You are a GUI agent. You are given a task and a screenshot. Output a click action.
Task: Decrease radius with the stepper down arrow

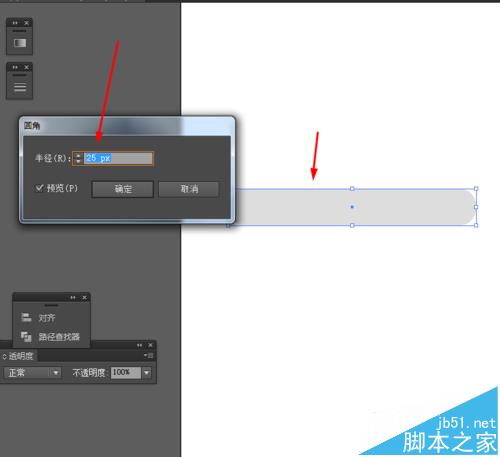click(78, 161)
